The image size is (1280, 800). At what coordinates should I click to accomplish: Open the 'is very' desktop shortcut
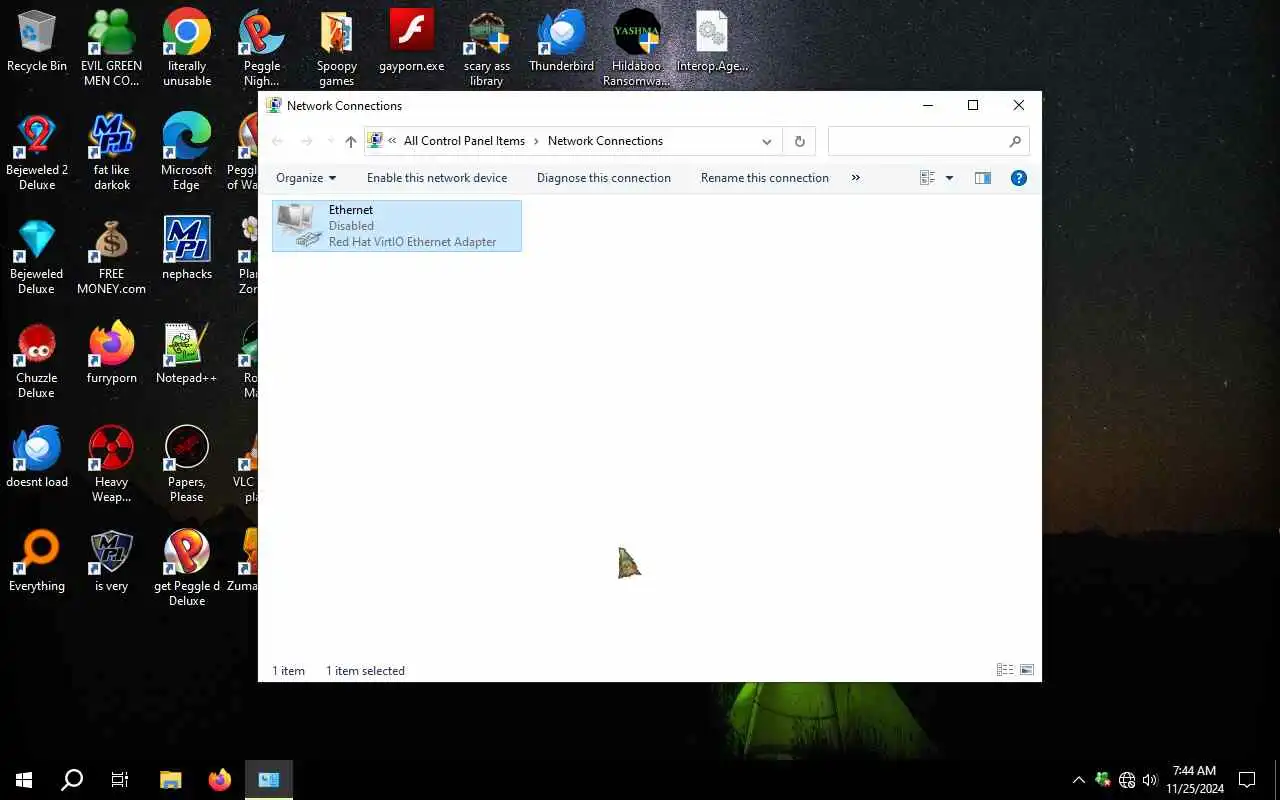112,562
